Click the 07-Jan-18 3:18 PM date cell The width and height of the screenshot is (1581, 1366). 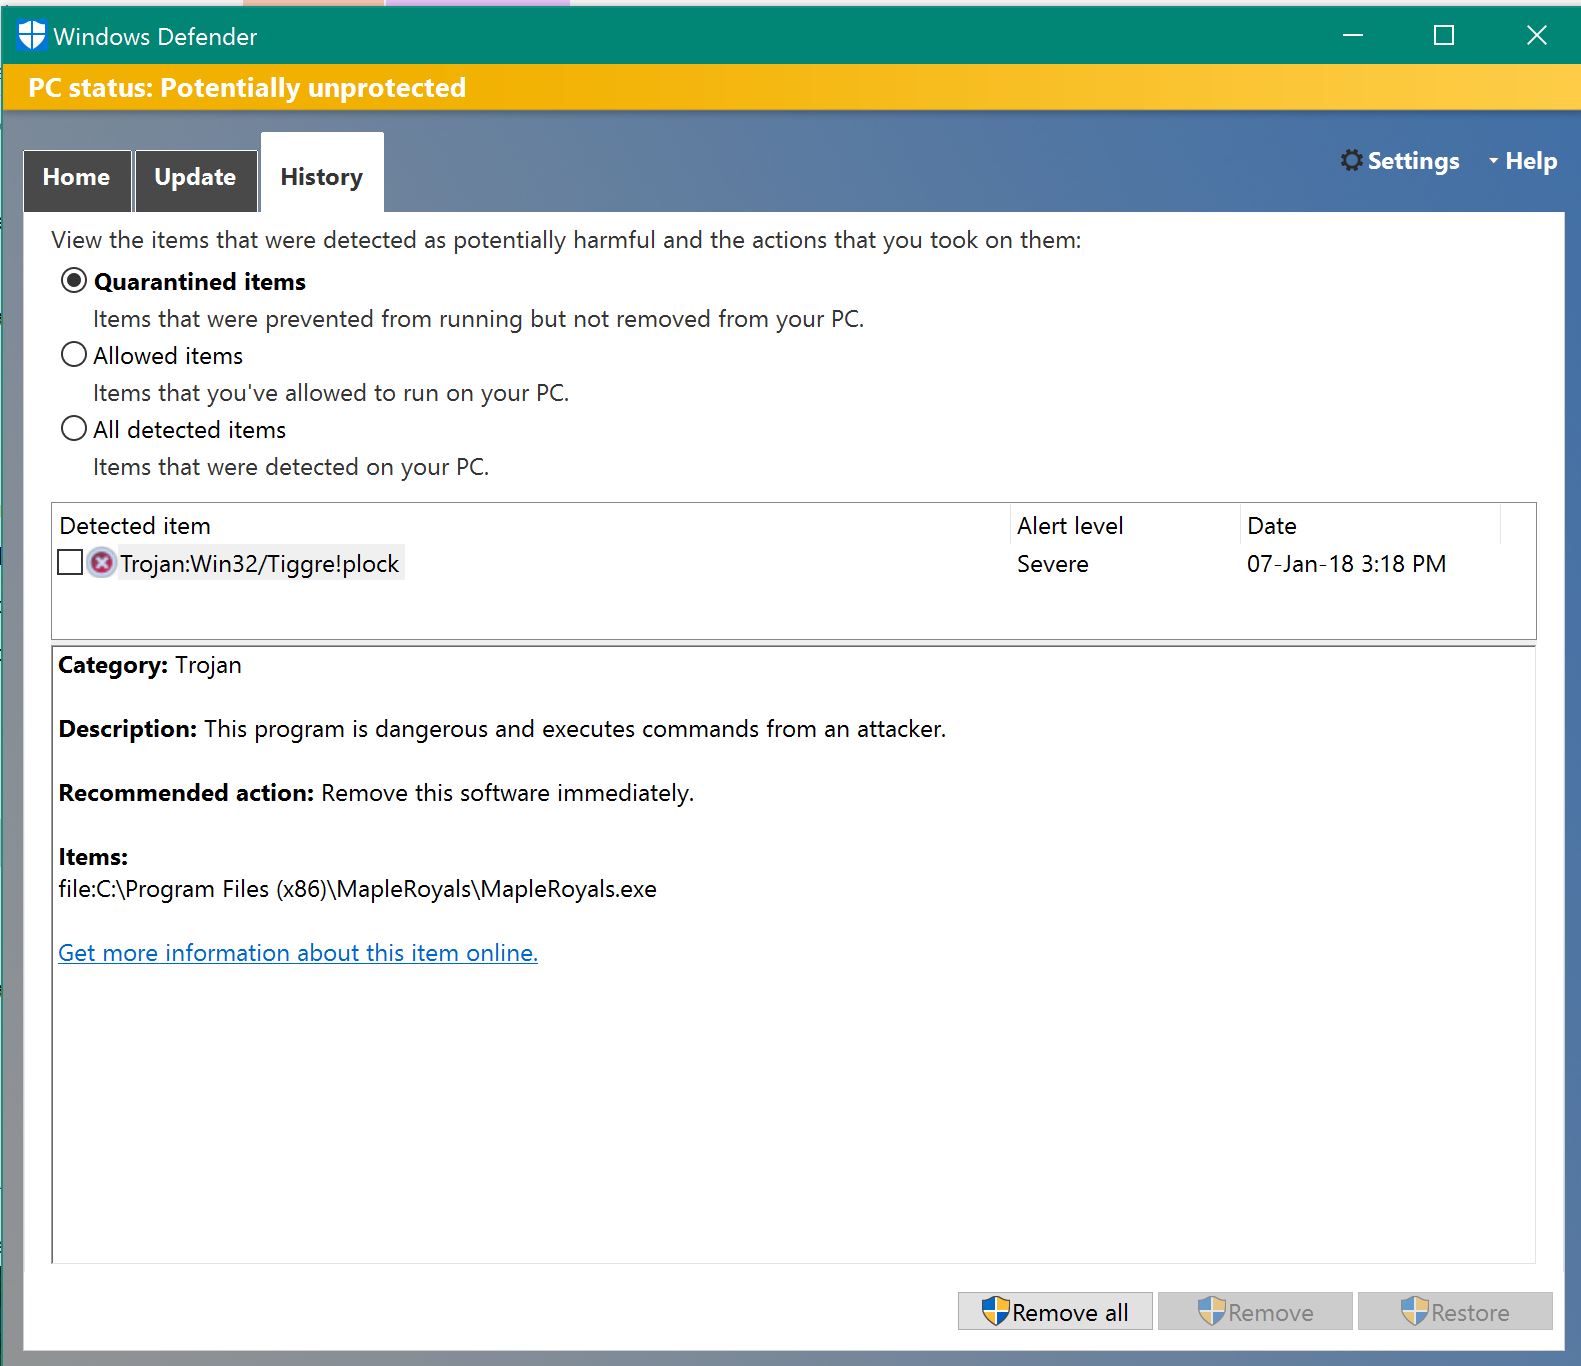coord(1346,563)
